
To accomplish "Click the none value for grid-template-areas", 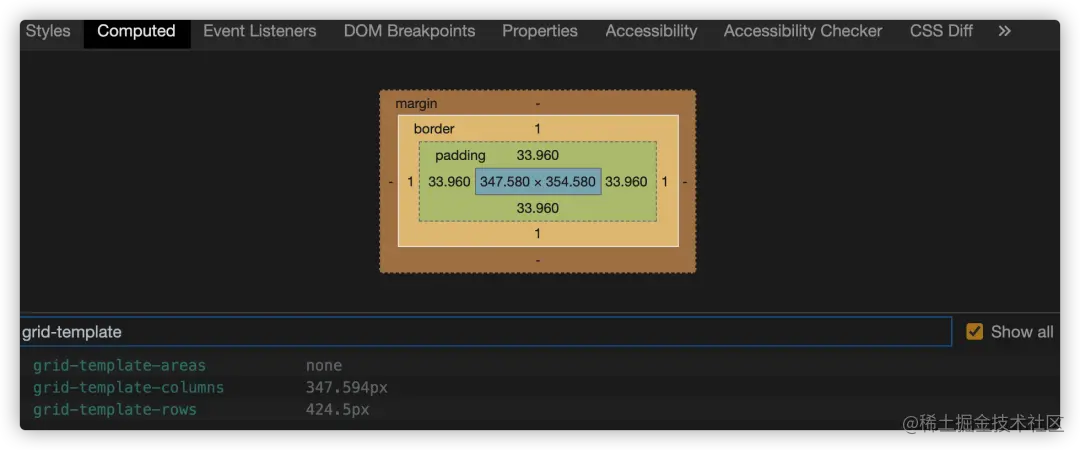I will [x=324, y=365].
